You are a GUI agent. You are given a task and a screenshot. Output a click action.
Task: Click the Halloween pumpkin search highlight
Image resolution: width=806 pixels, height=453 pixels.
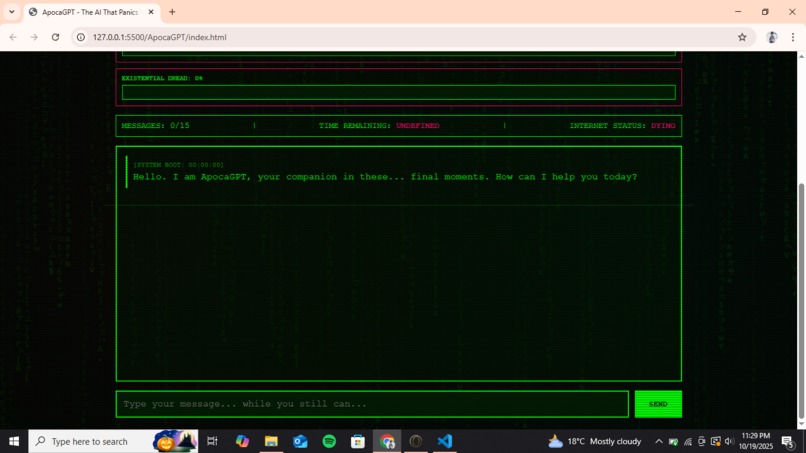tap(174, 441)
